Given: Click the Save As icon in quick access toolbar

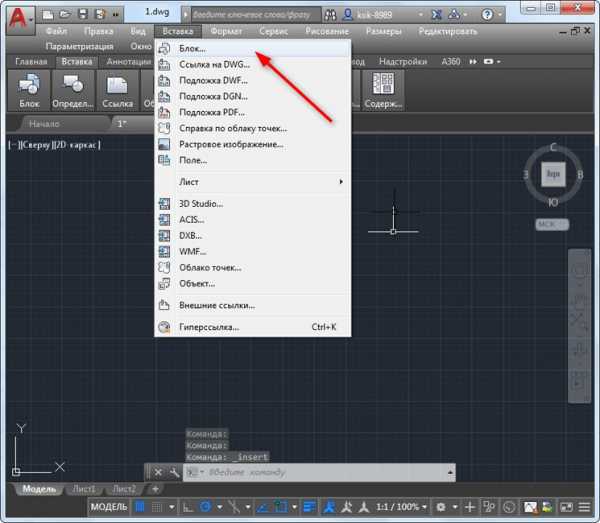Looking at the screenshot, I should coord(100,15).
